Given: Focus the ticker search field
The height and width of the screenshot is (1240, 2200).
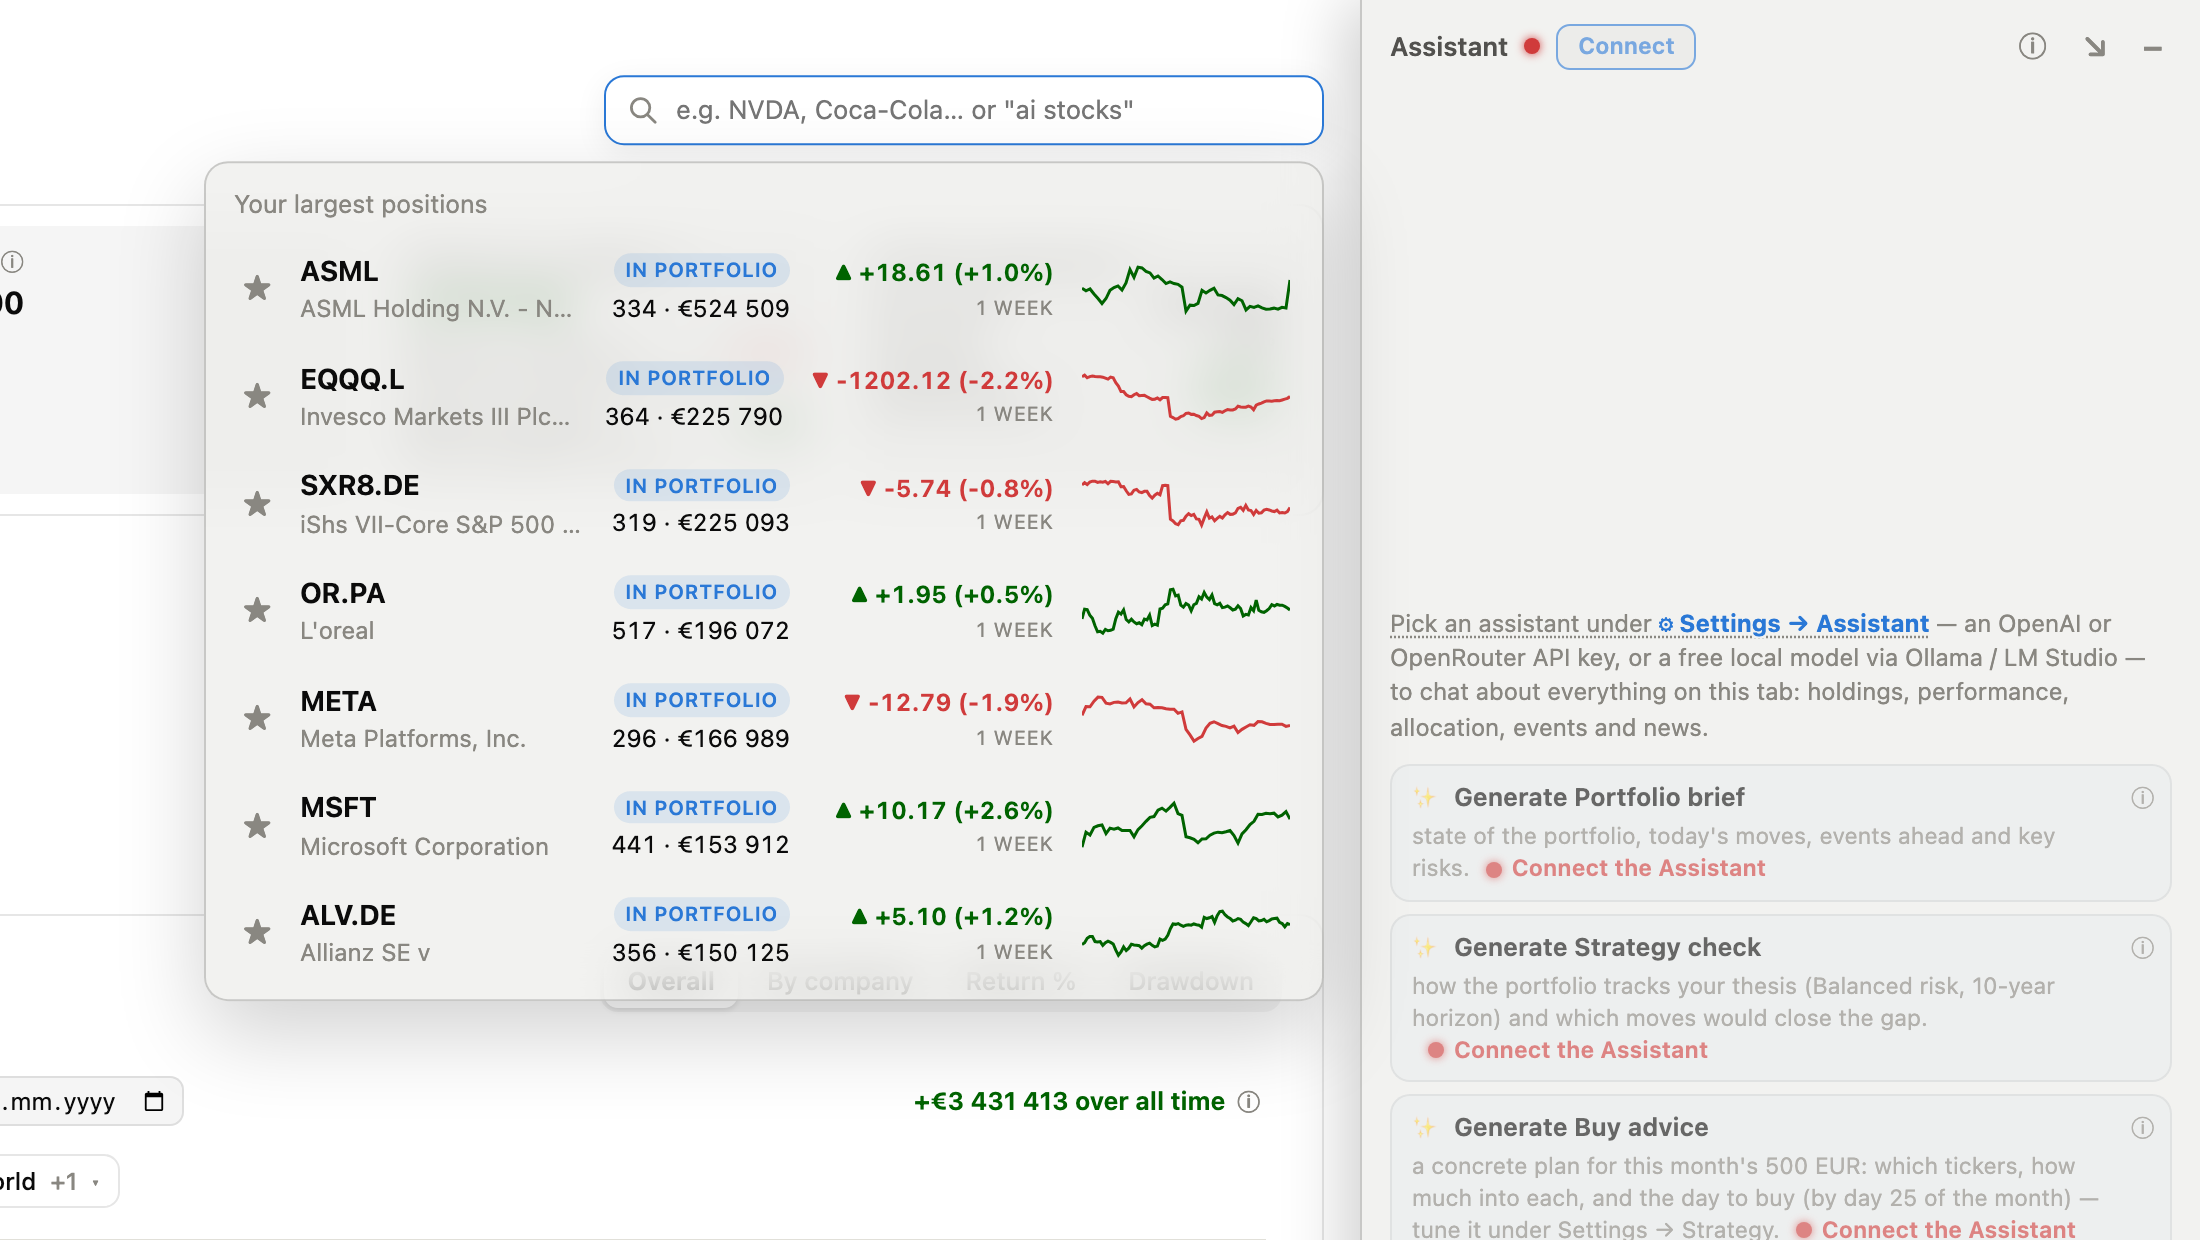Looking at the screenshot, I should pos(963,110).
